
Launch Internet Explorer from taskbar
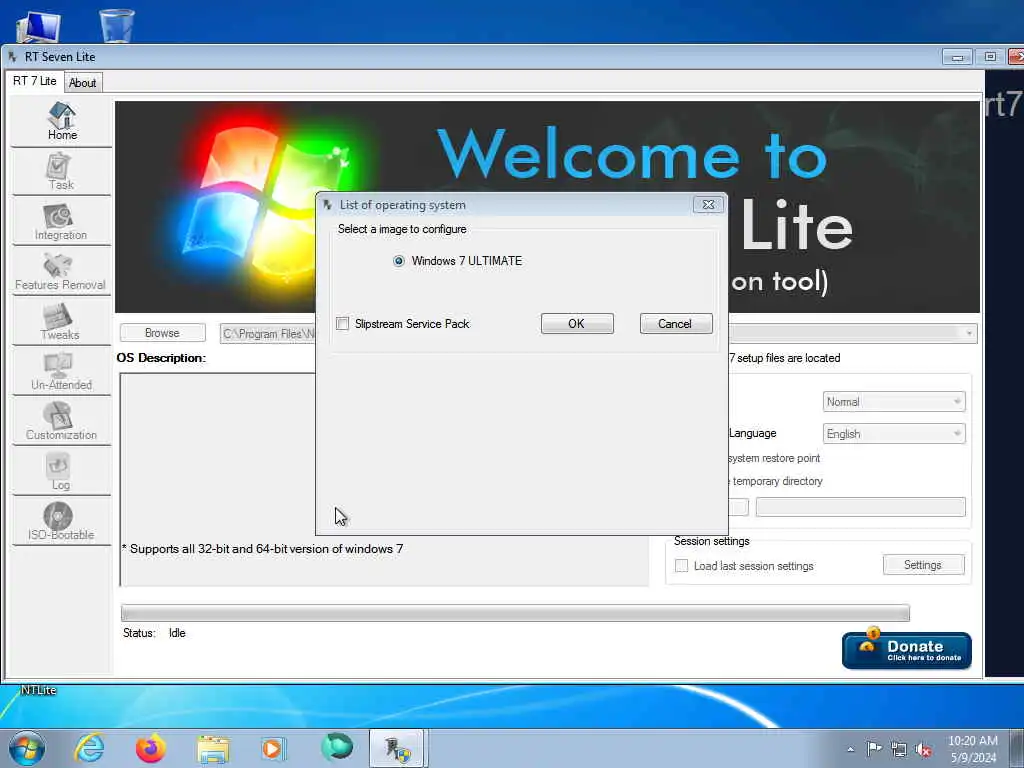[x=89, y=748]
